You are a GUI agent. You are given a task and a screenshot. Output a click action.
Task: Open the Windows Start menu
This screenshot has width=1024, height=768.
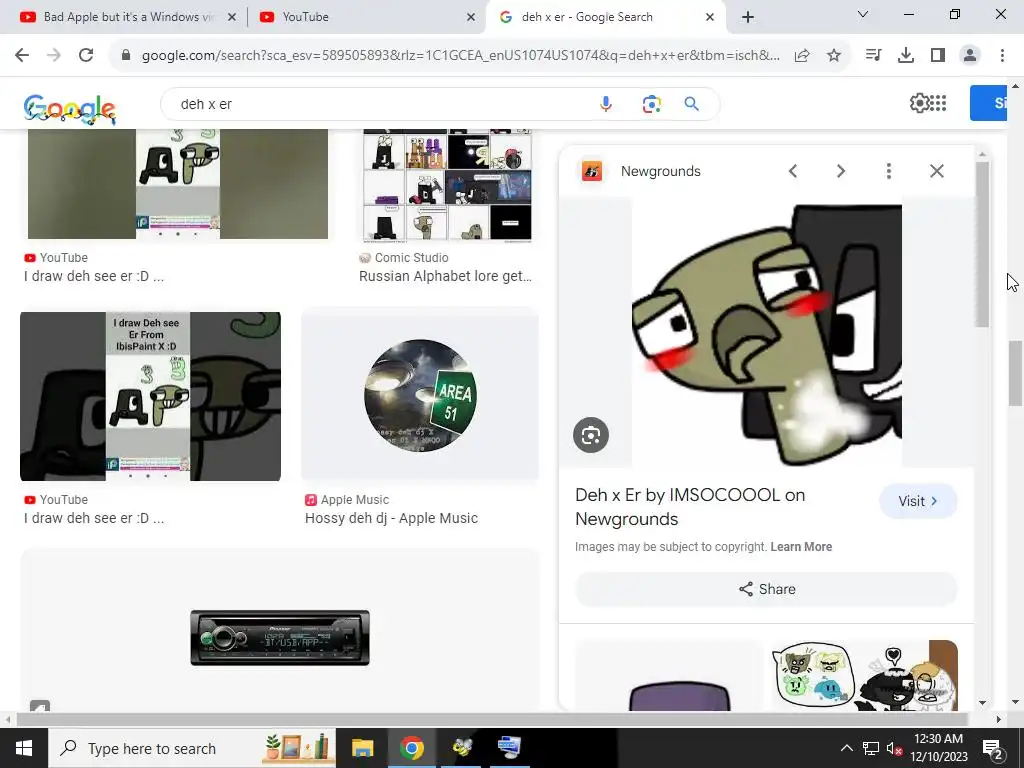coord(24,748)
